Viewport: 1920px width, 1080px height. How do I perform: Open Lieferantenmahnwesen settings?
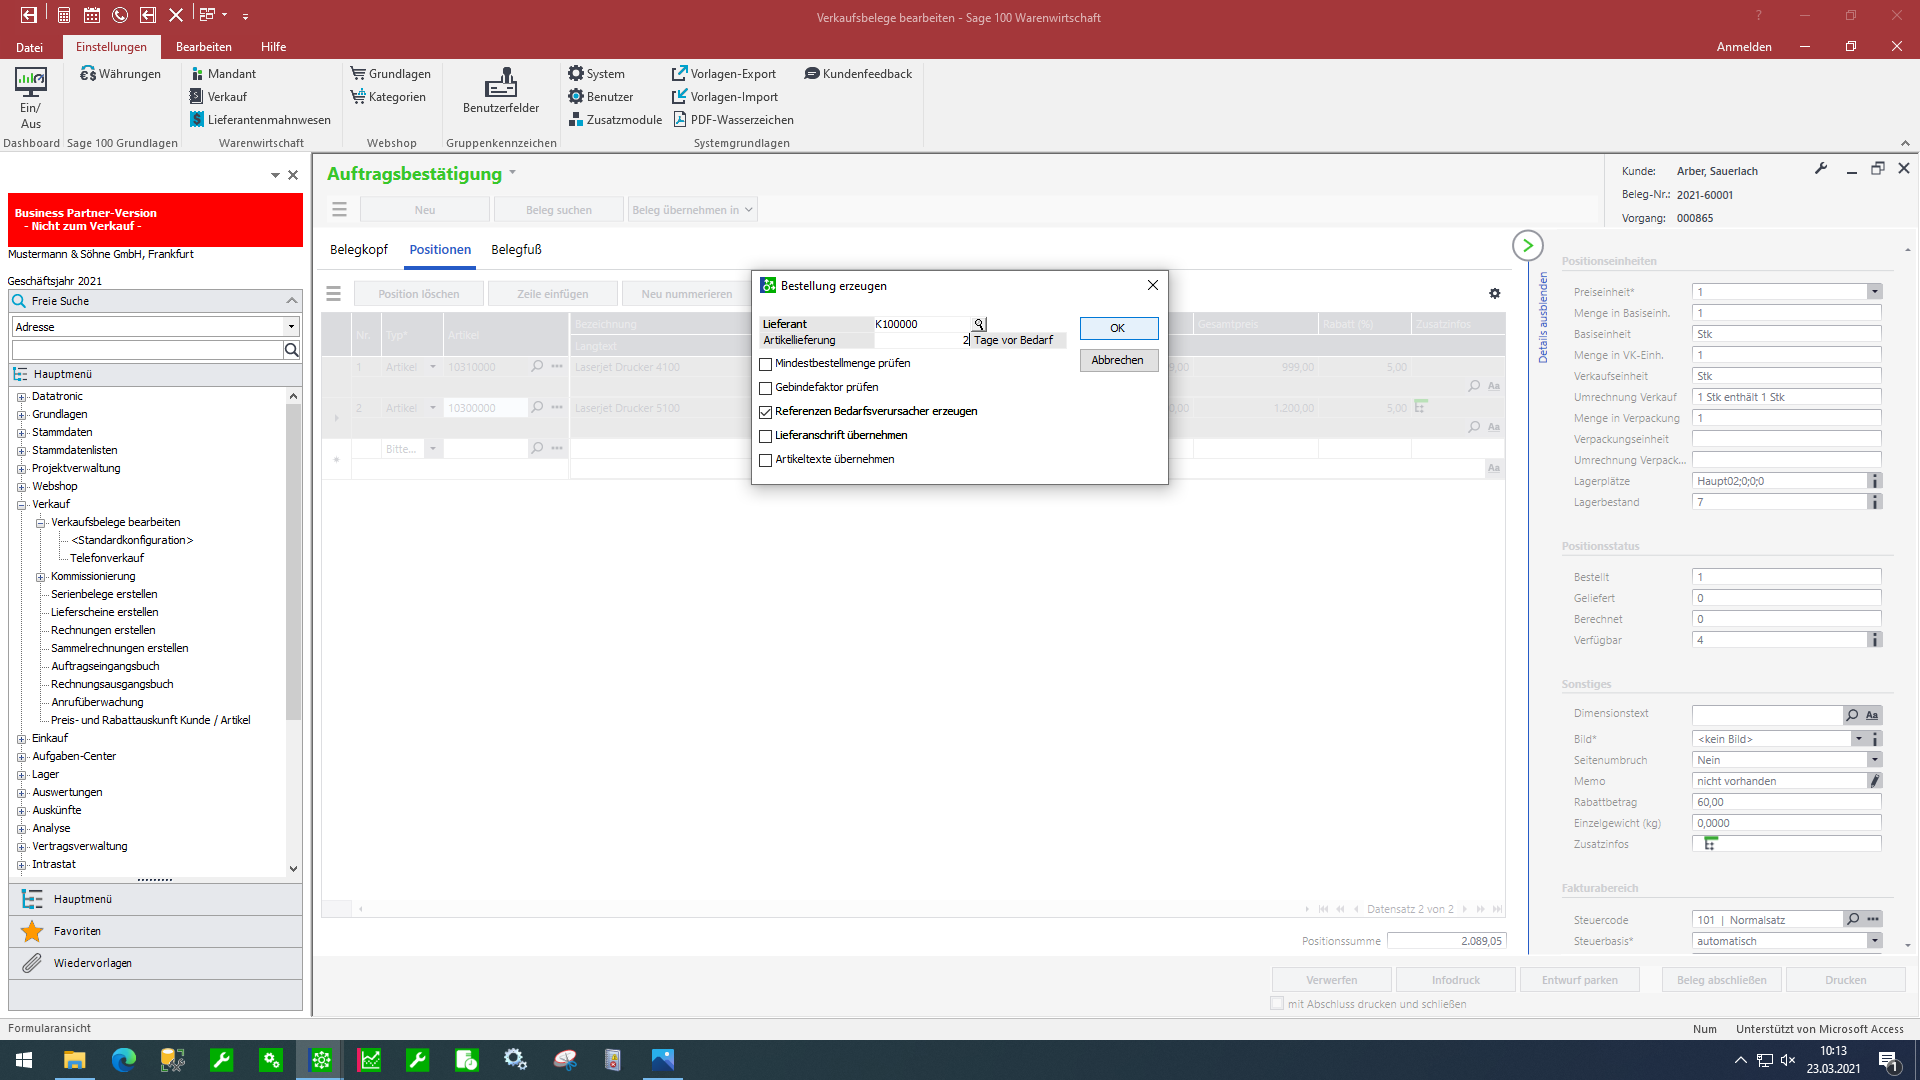coord(260,120)
